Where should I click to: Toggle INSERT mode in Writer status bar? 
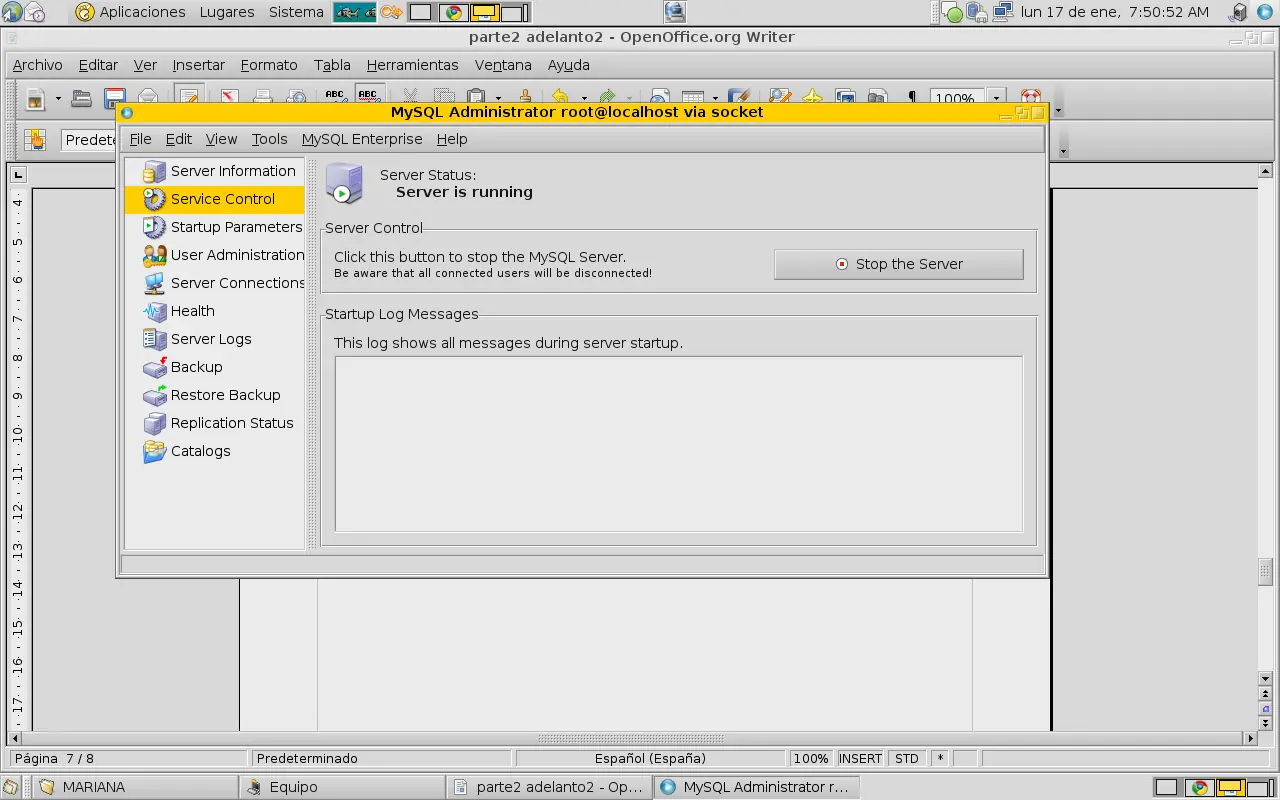tap(860, 759)
